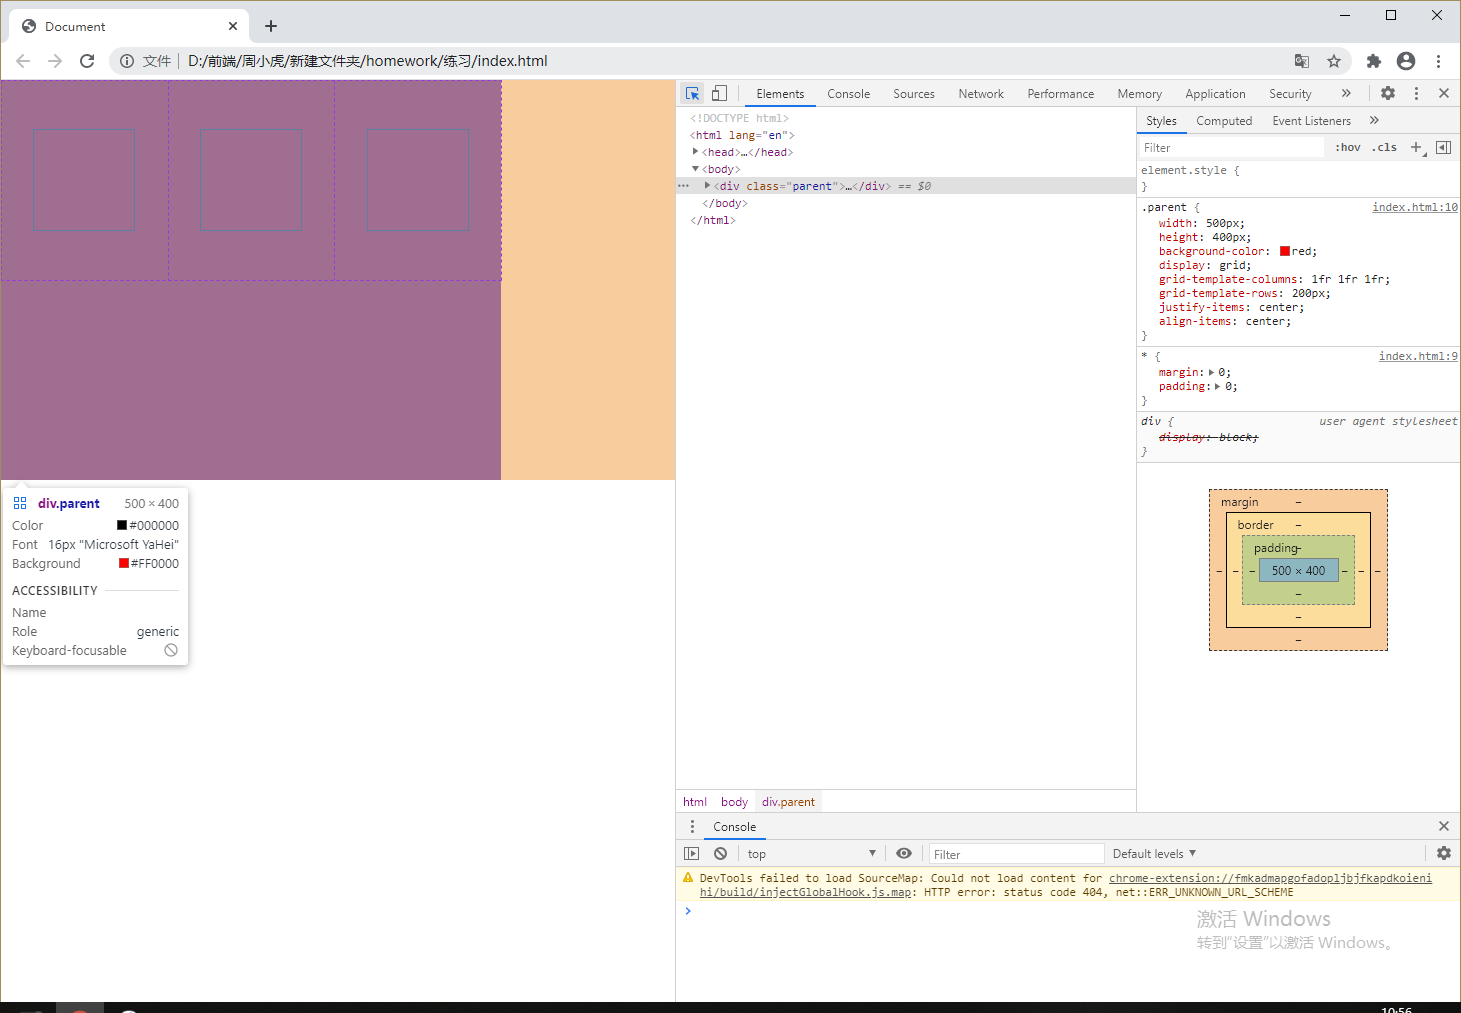
Task: View site information icon
Action: (127, 61)
